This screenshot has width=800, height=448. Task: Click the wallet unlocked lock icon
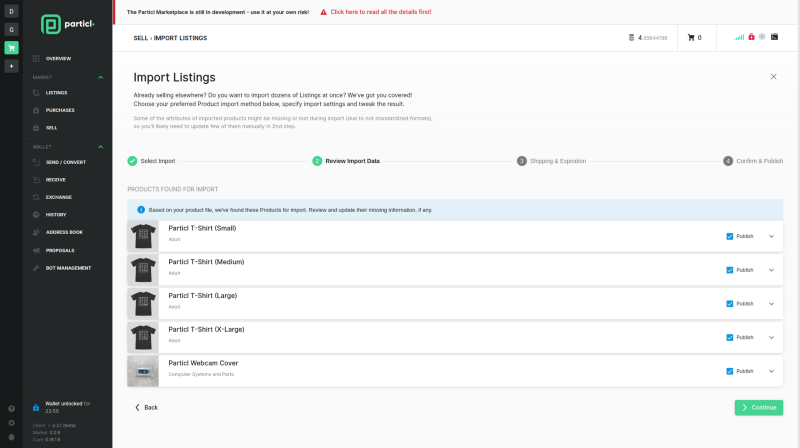[36, 407]
